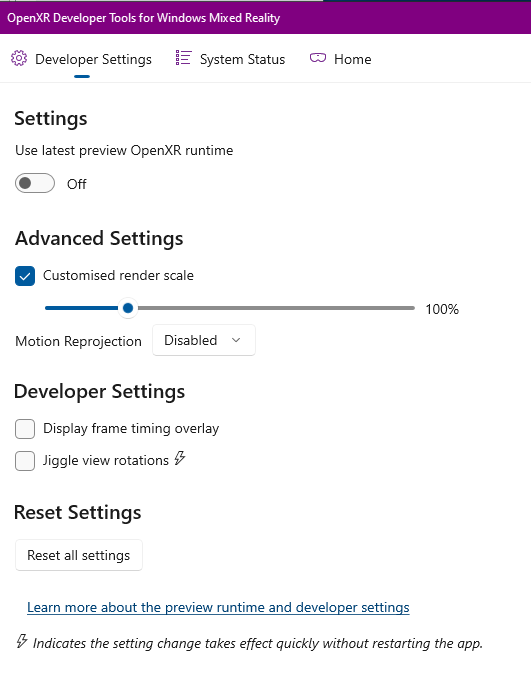Toggle the preview OpenXR runtime switch

tap(35, 183)
